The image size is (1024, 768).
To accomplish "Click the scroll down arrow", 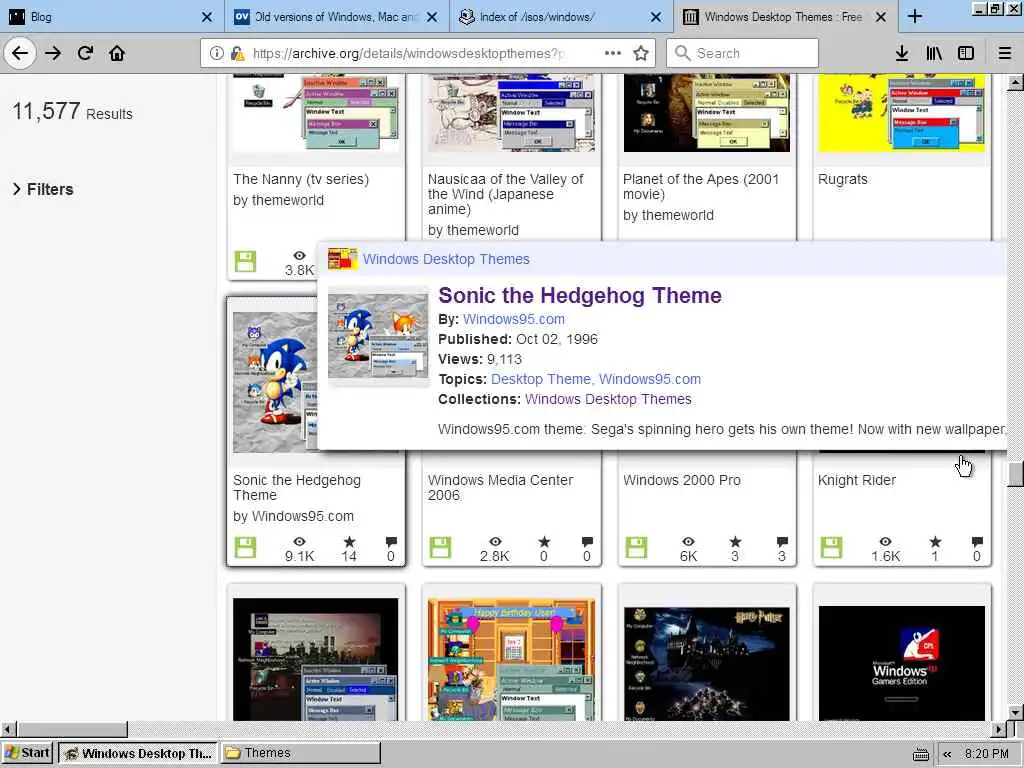I will [1015, 712].
